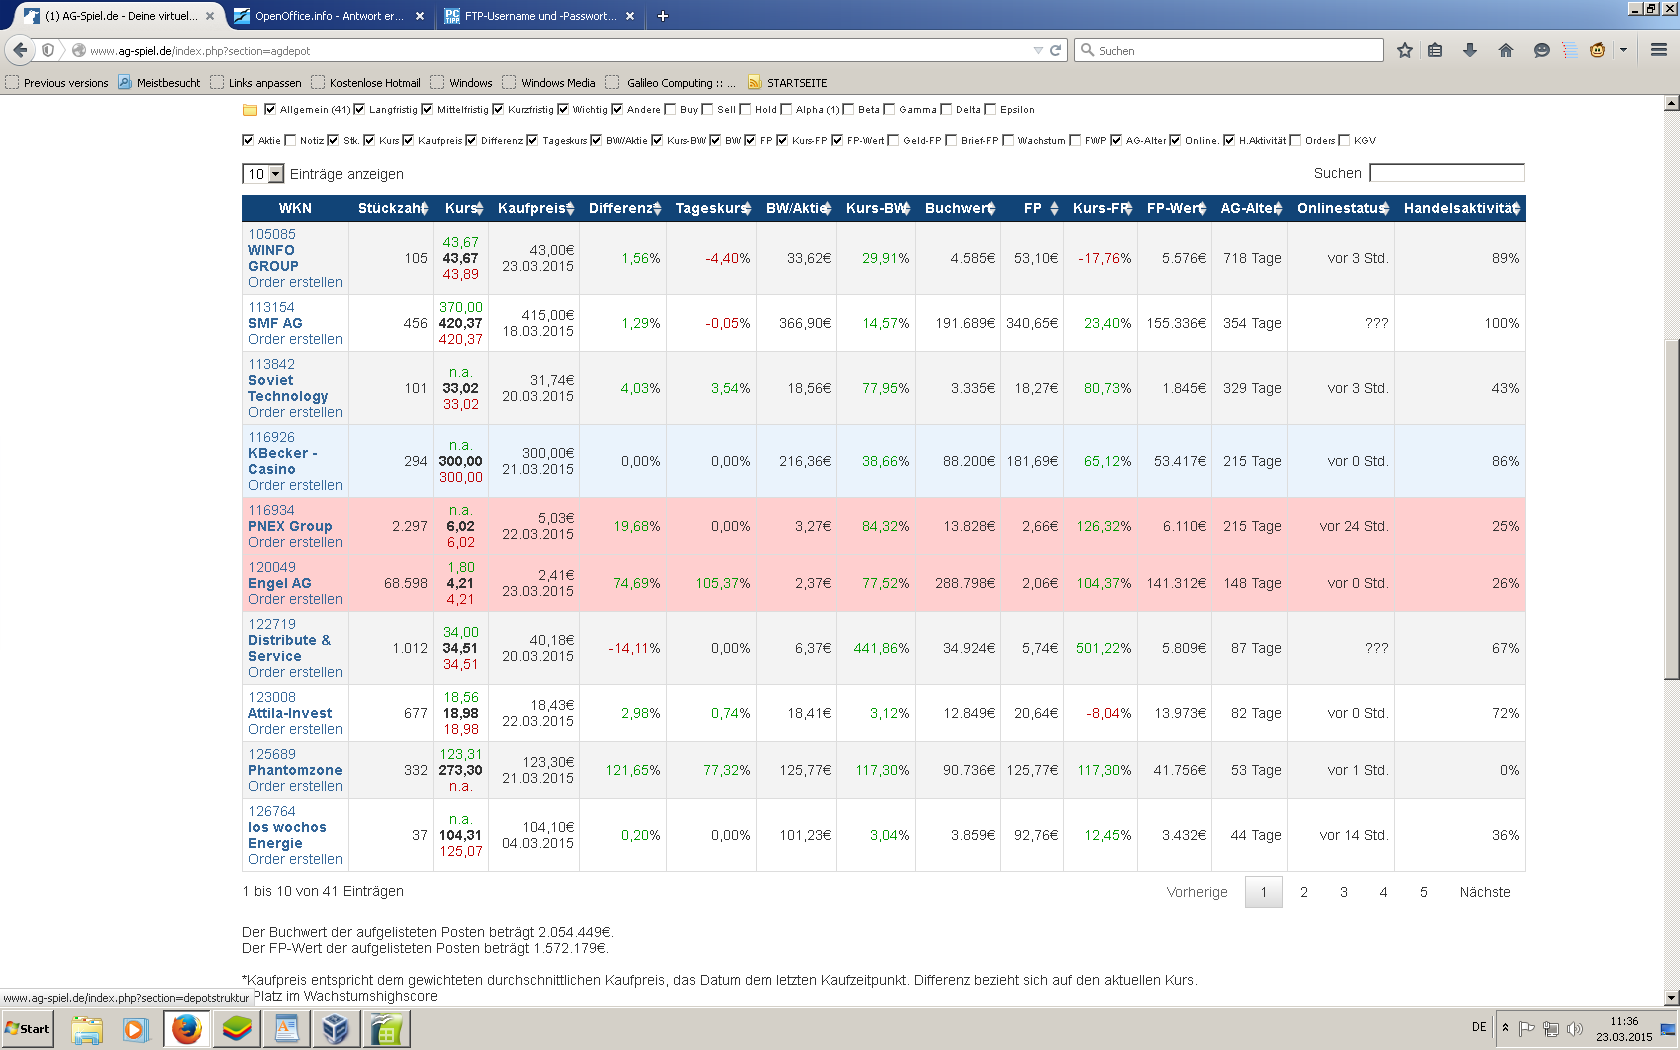Open BlueStacks from the taskbar
Viewport: 1680px width, 1050px height.
tap(237, 1029)
